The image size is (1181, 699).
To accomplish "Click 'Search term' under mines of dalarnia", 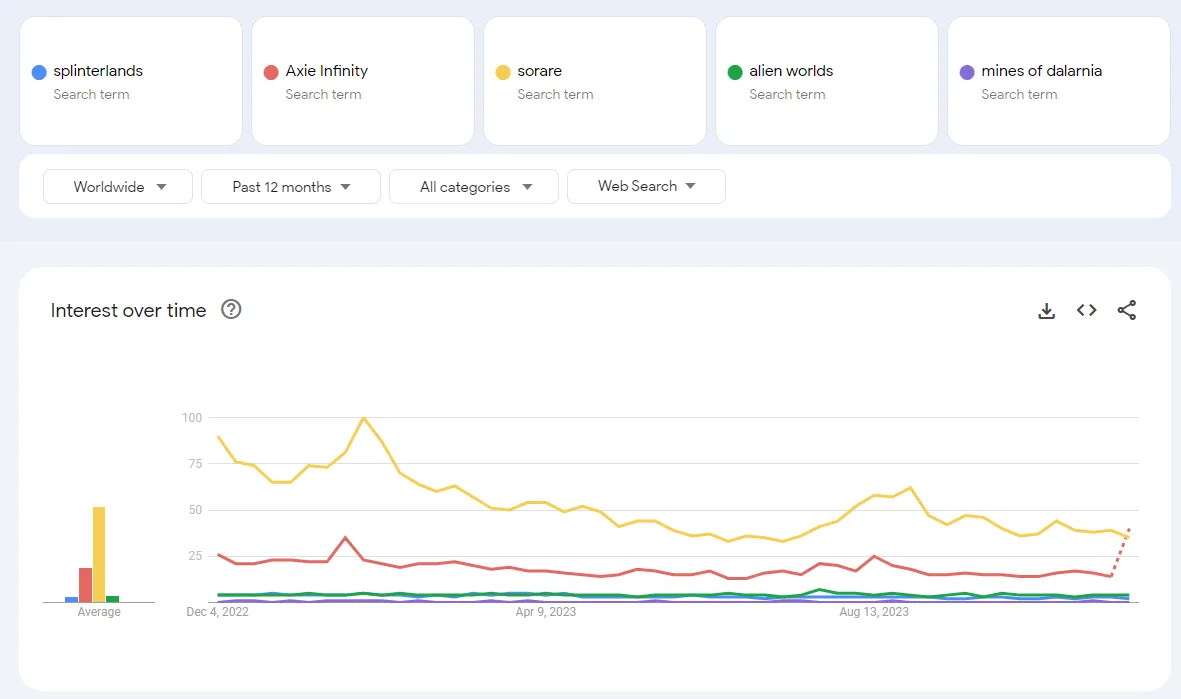I will click(1019, 94).
